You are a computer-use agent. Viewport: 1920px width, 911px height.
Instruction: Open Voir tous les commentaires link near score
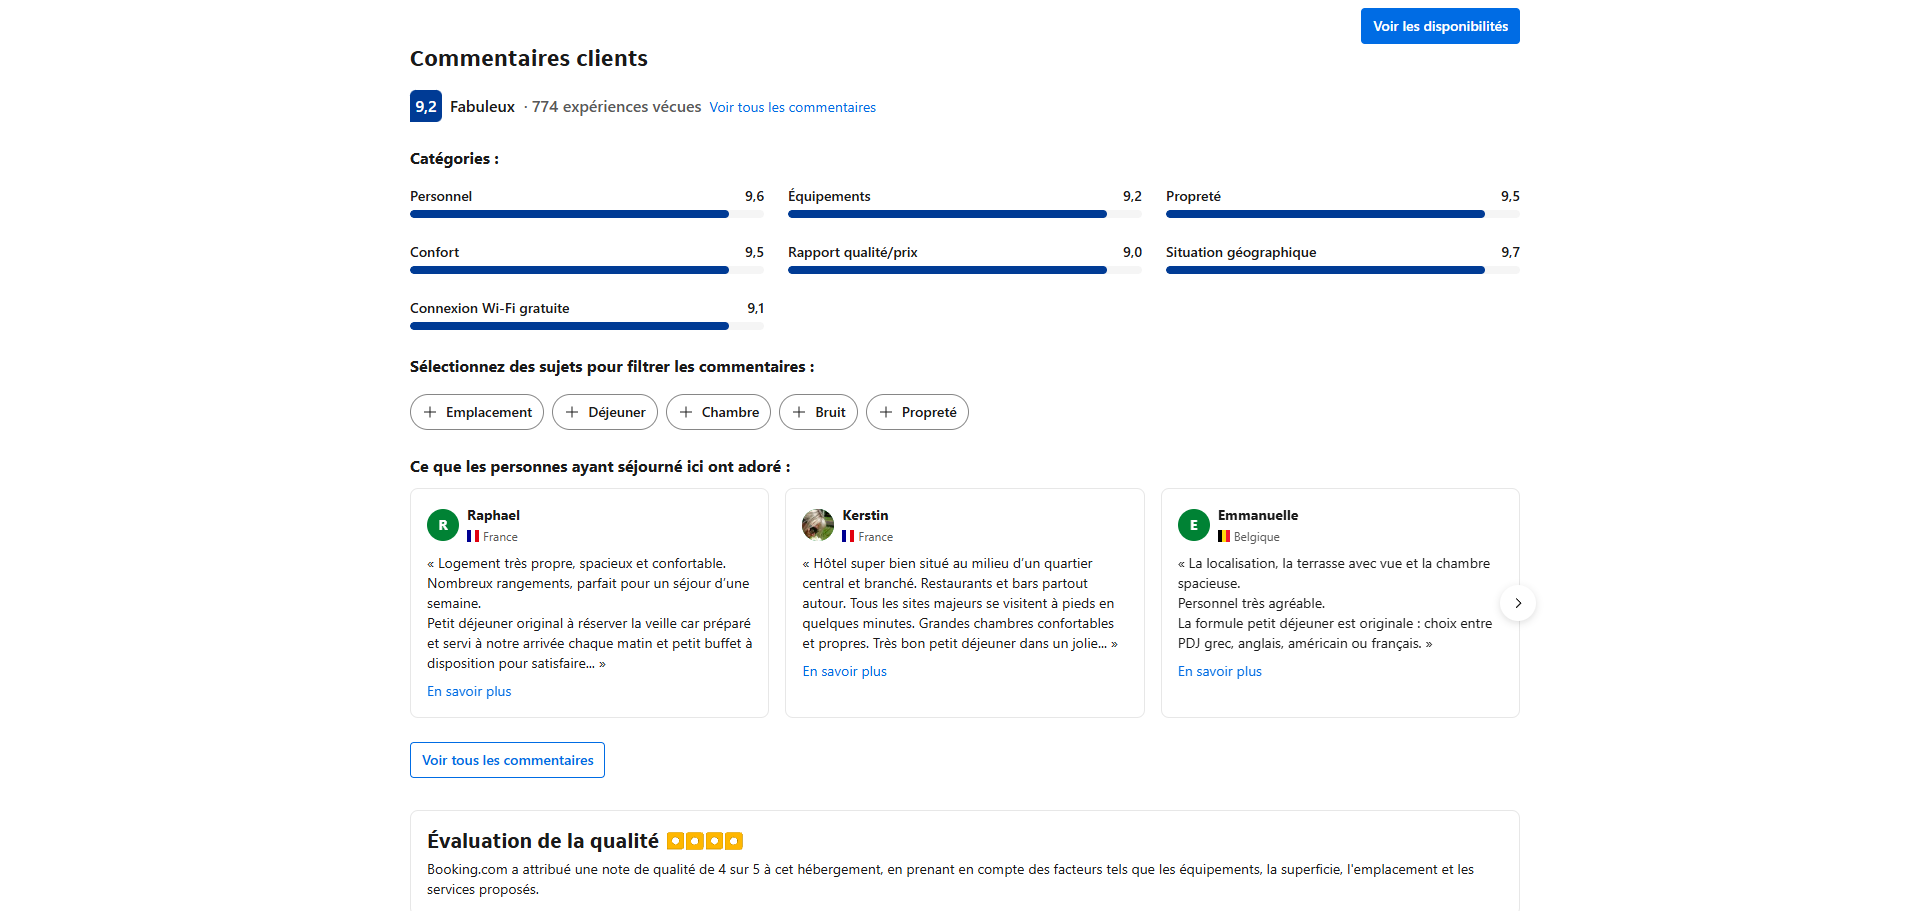[x=792, y=107]
